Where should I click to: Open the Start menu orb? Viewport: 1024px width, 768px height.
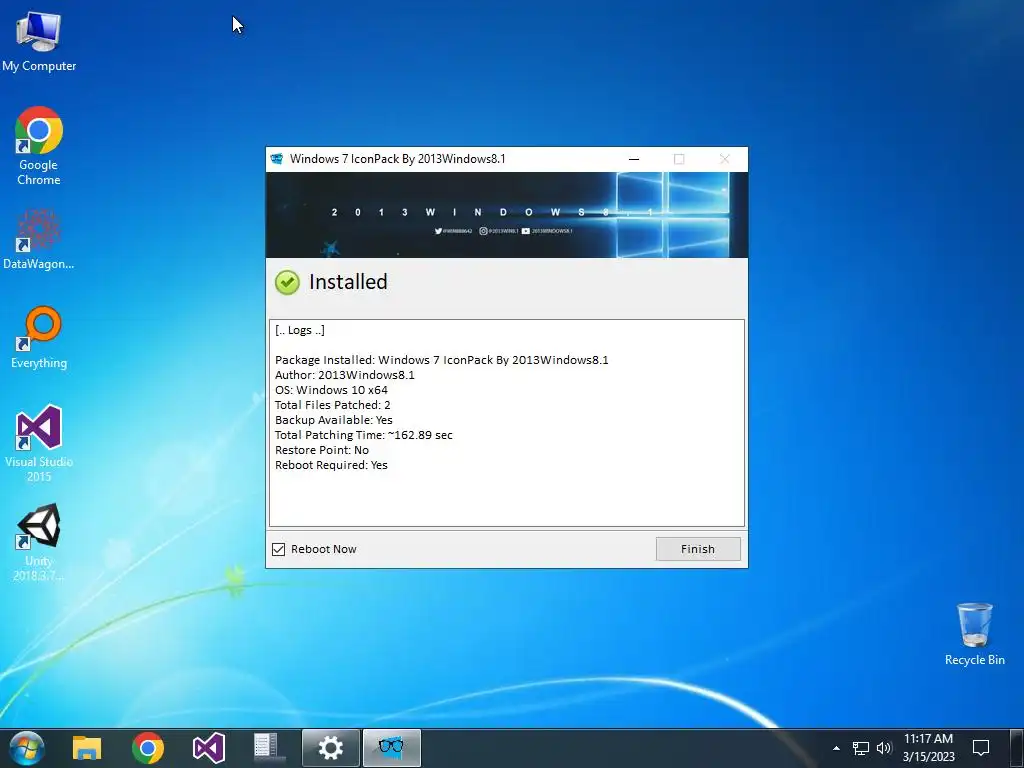click(x=27, y=748)
